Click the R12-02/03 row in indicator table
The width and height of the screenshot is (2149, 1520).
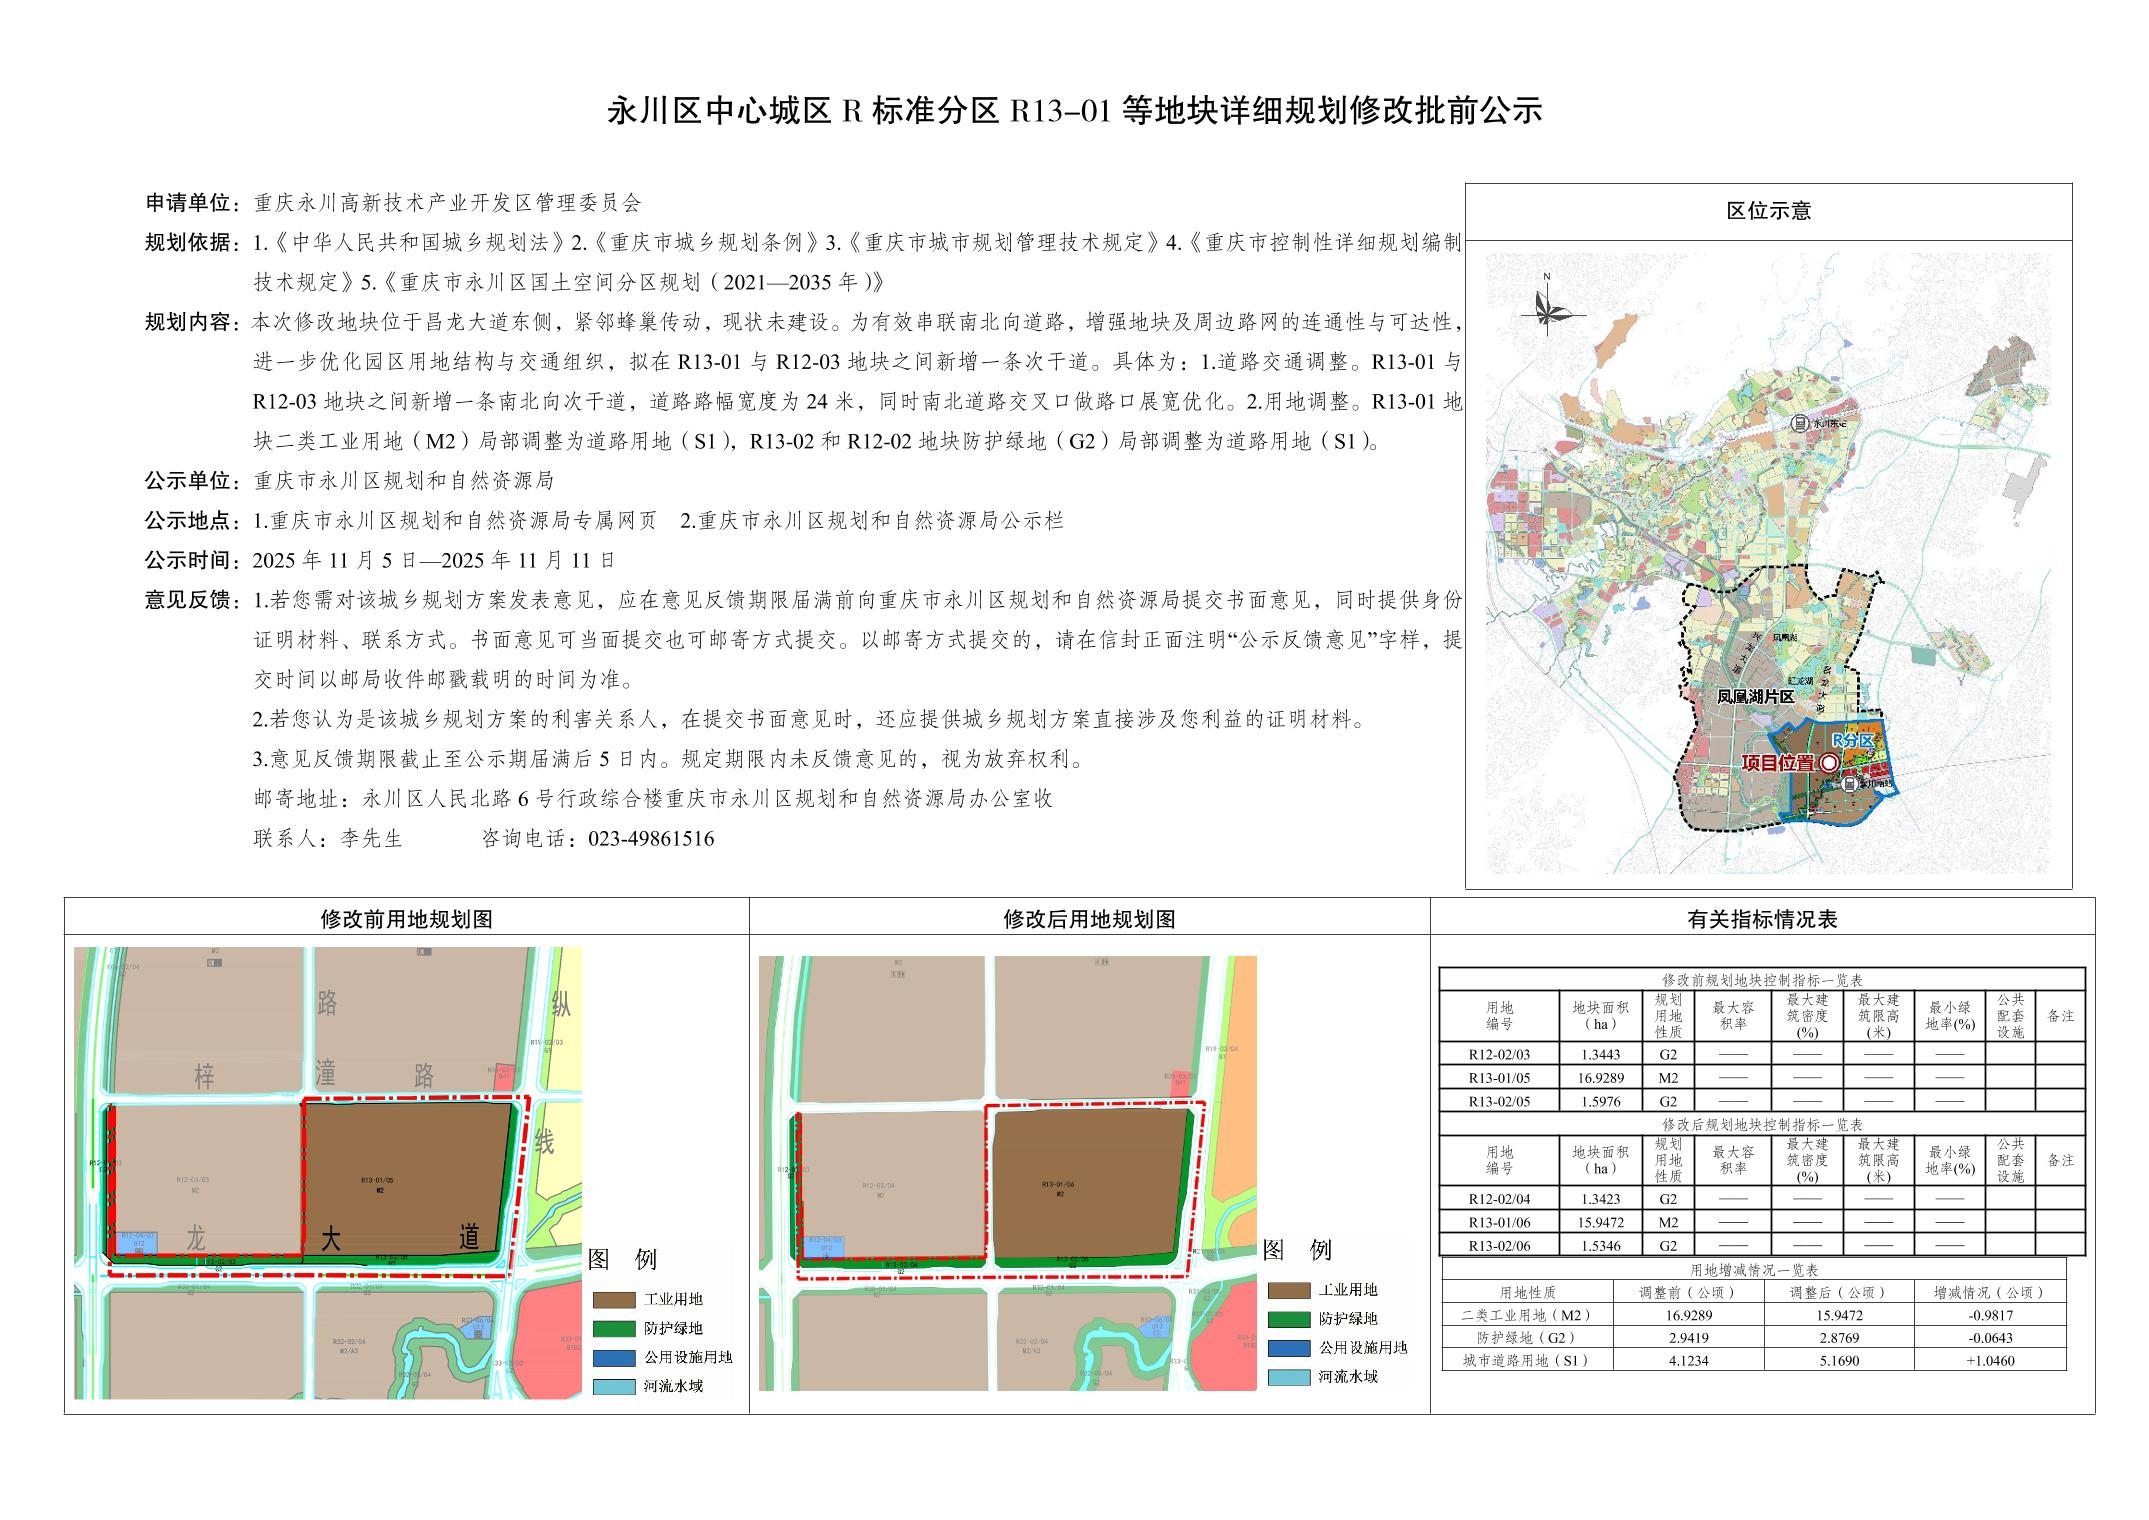click(1499, 1054)
